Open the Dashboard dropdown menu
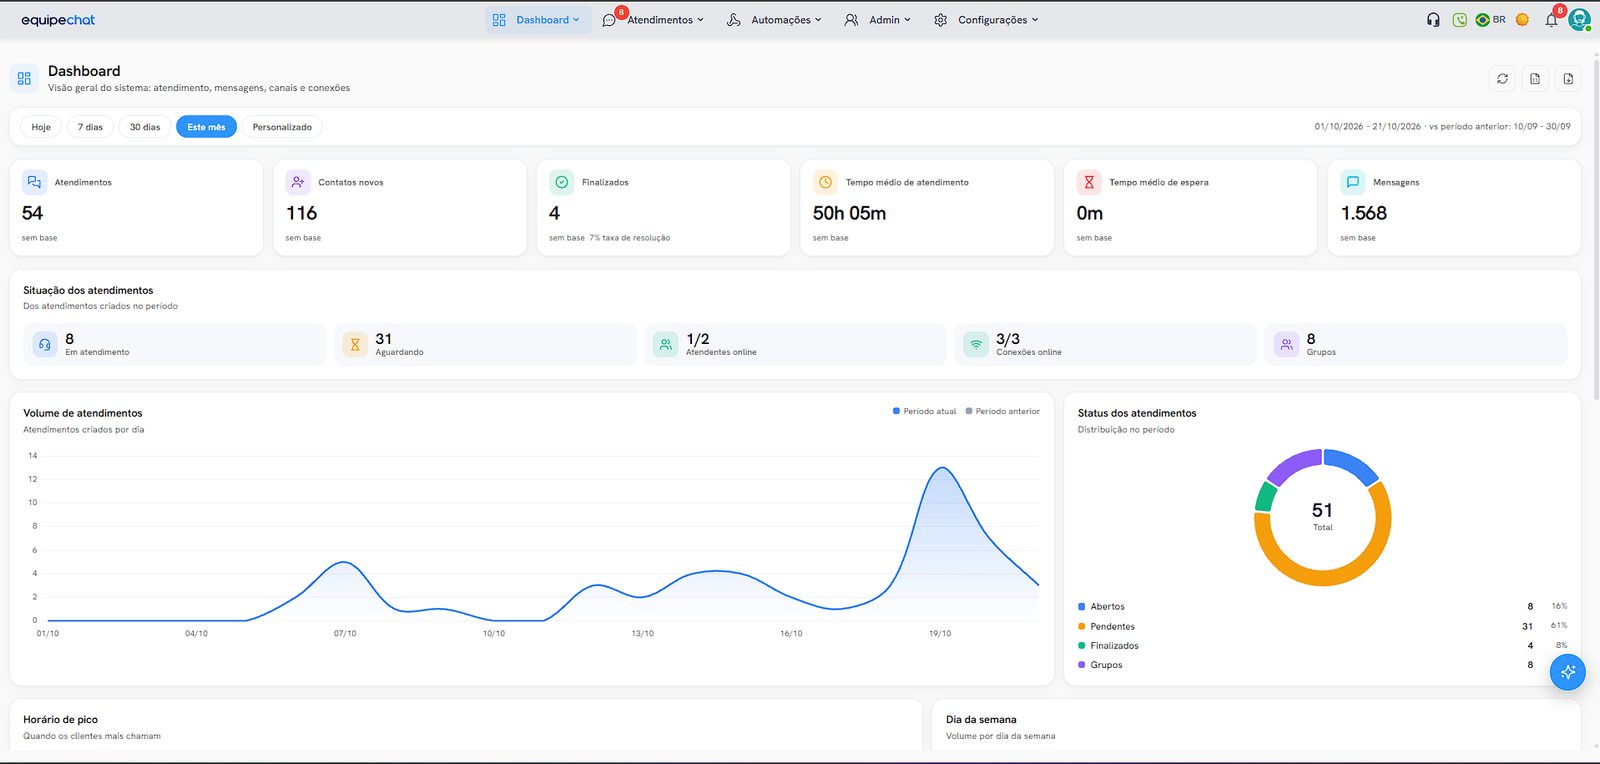 coord(537,20)
